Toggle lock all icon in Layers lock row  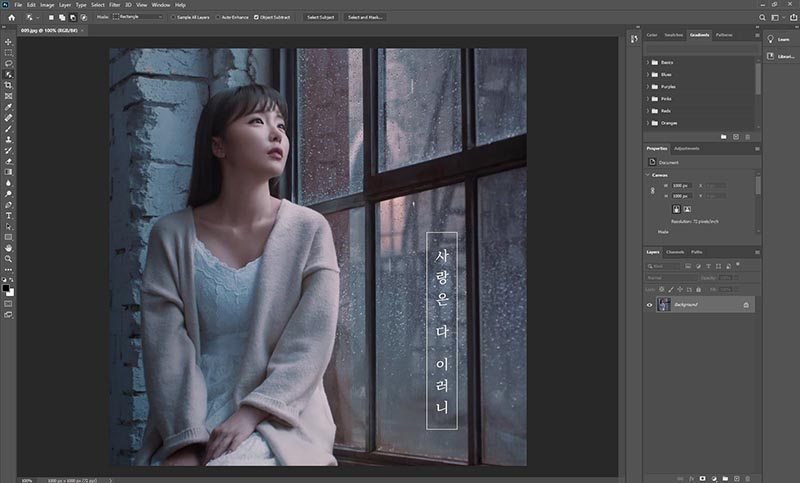[x=698, y=289]
